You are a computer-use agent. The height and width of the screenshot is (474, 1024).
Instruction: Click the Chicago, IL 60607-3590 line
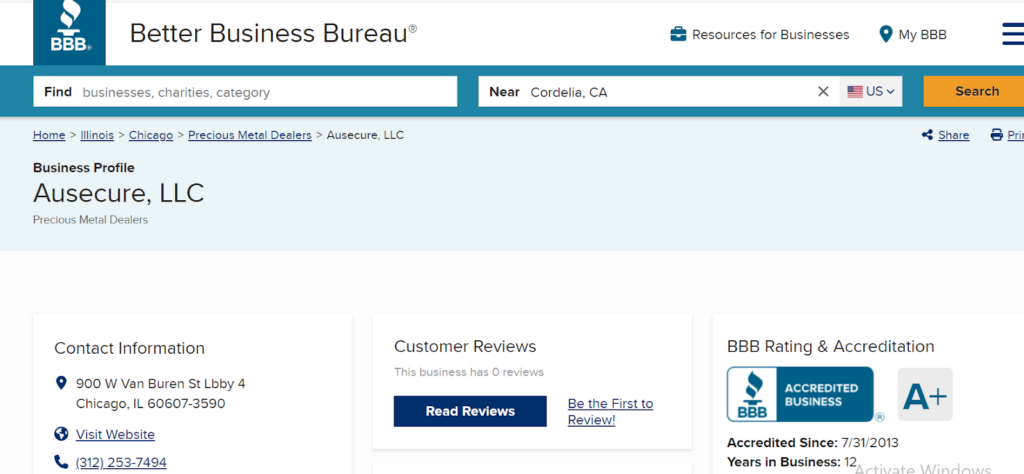pos(150,403)
